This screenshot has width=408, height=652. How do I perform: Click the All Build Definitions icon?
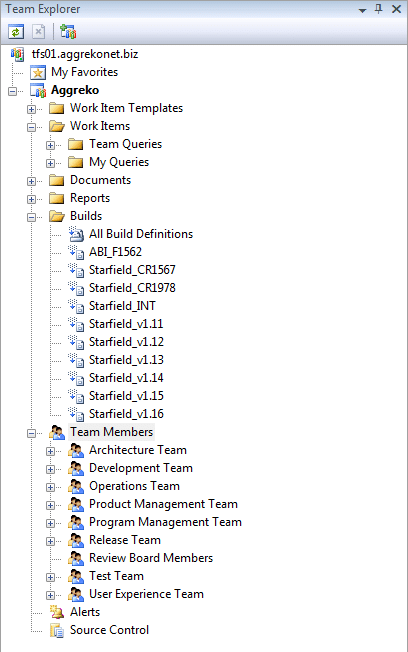(x=76, y=234)
